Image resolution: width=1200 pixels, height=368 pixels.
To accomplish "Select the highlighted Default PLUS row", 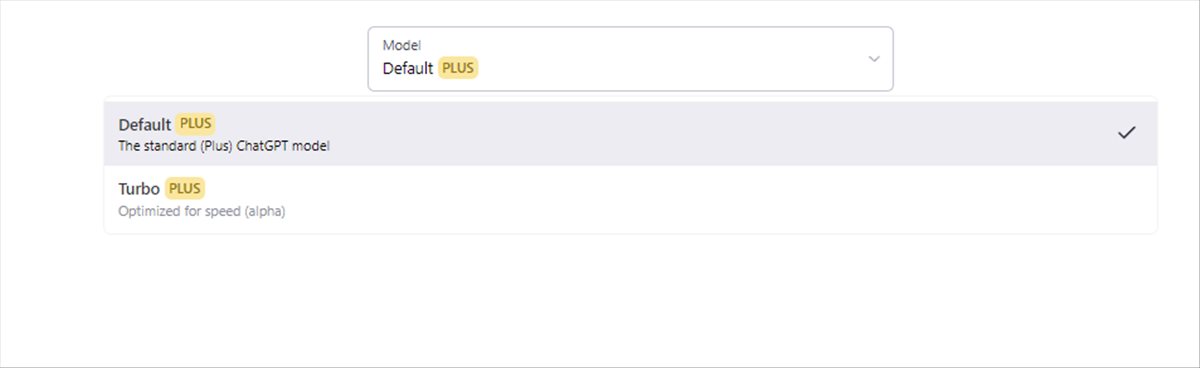I will click(x=630, y=133).
